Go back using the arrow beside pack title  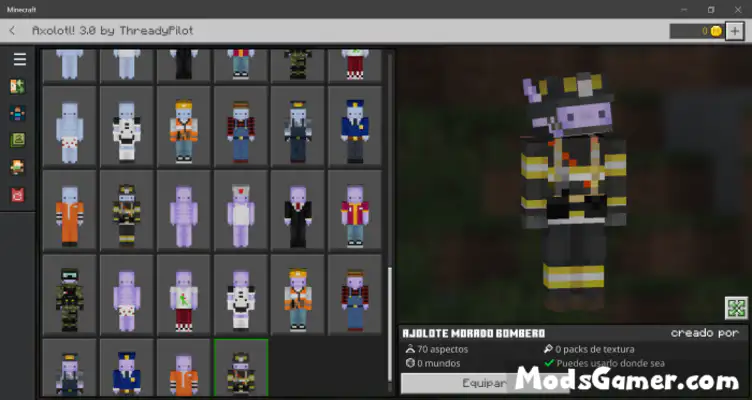point(12,31)
